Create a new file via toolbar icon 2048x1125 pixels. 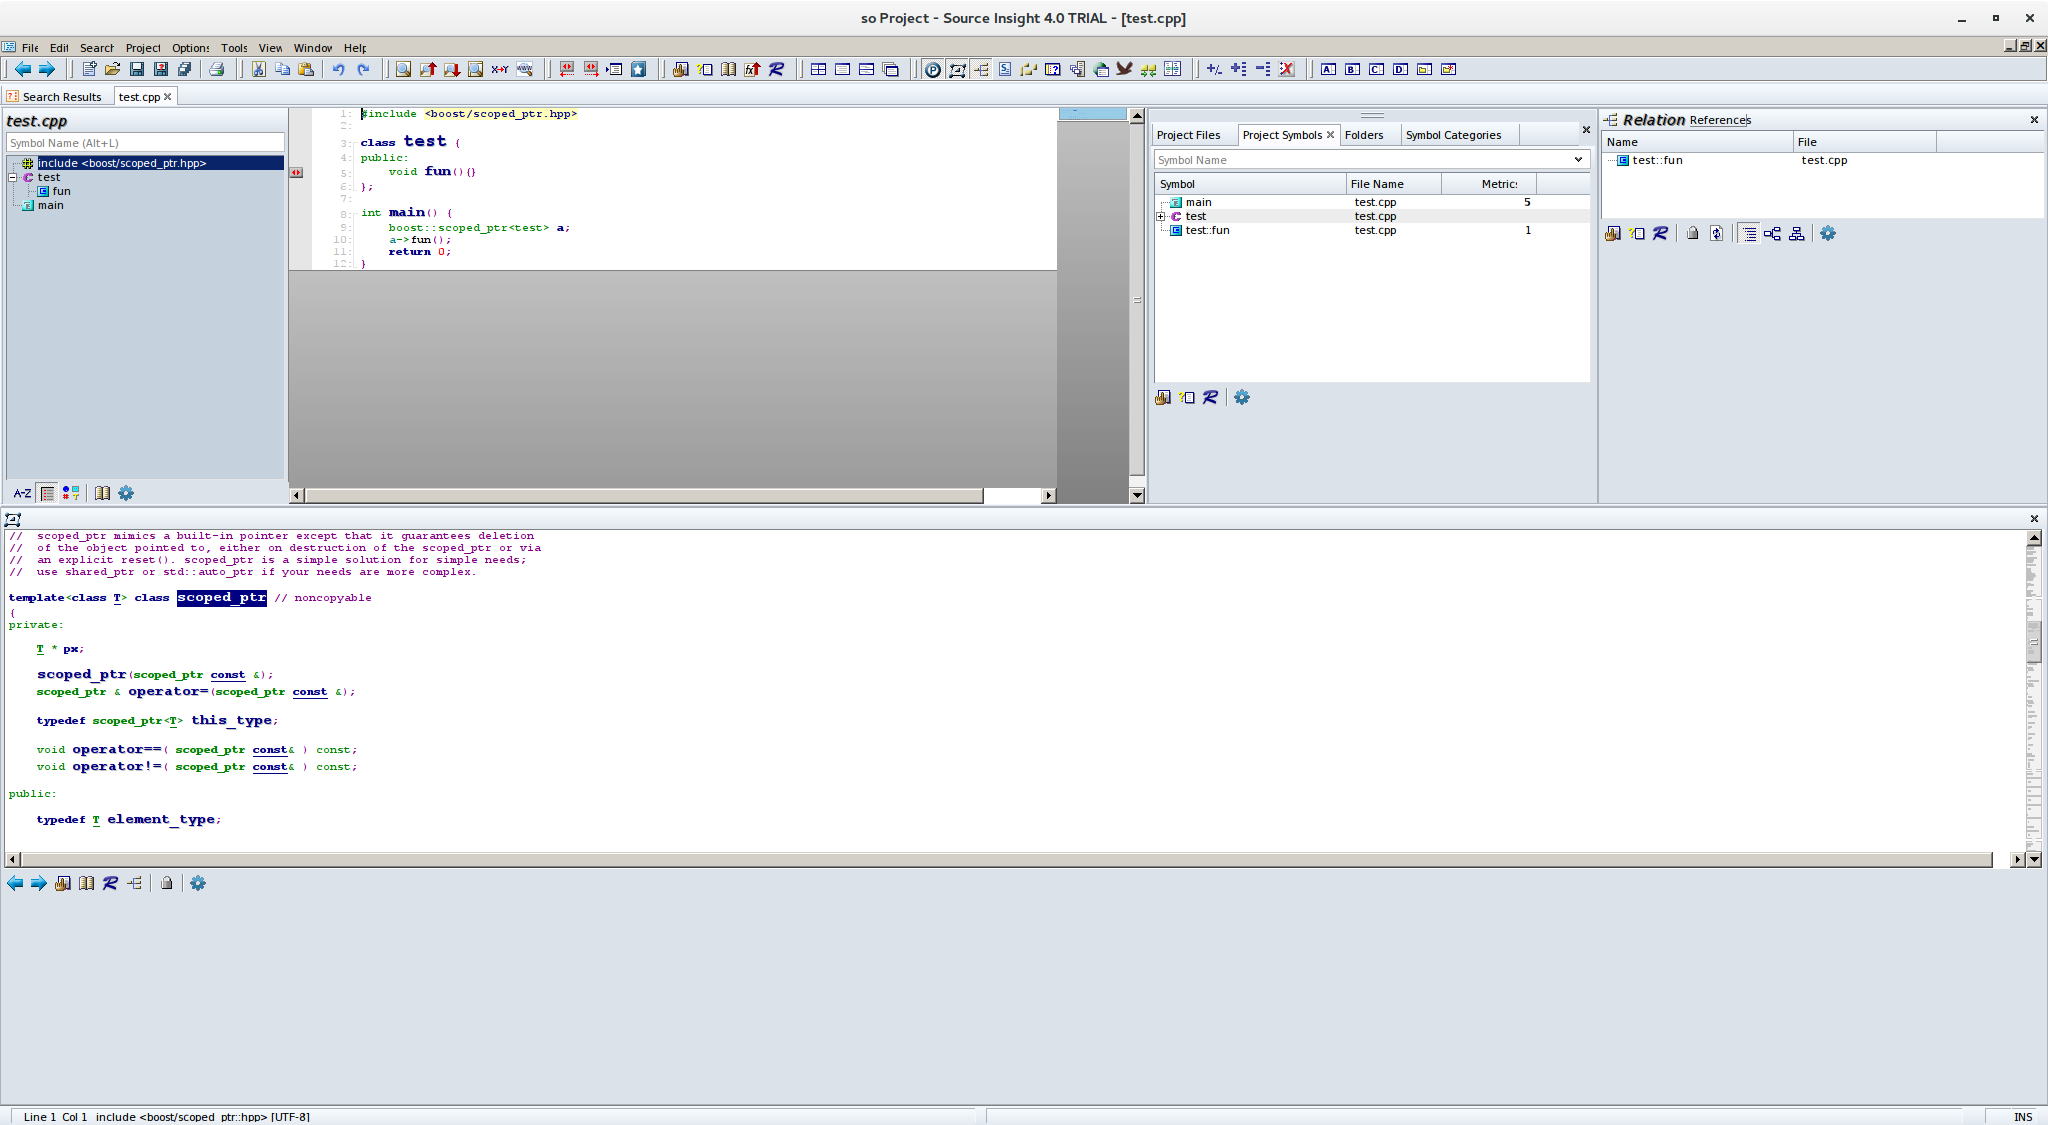tap(89, 69)
